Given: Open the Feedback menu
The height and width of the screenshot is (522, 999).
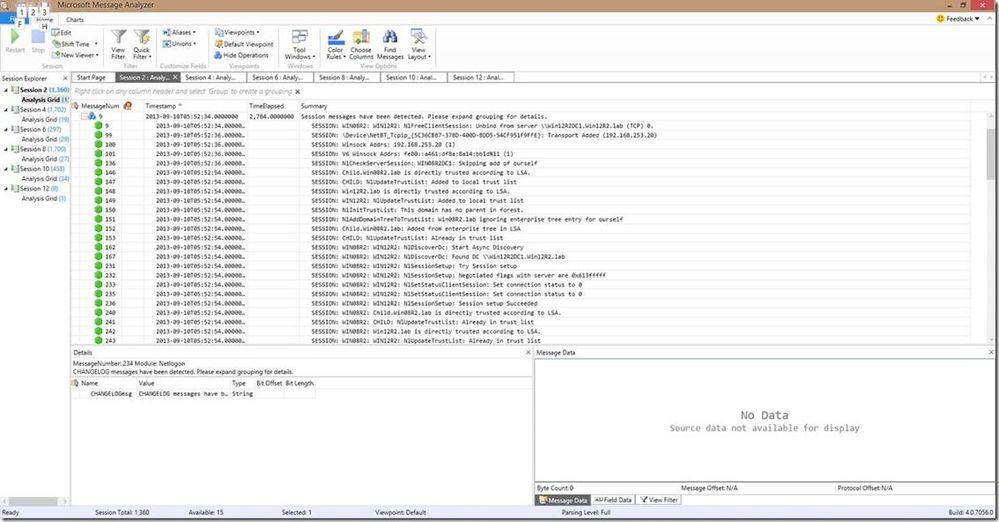Looking at the screenshot, I should [958, 18].
